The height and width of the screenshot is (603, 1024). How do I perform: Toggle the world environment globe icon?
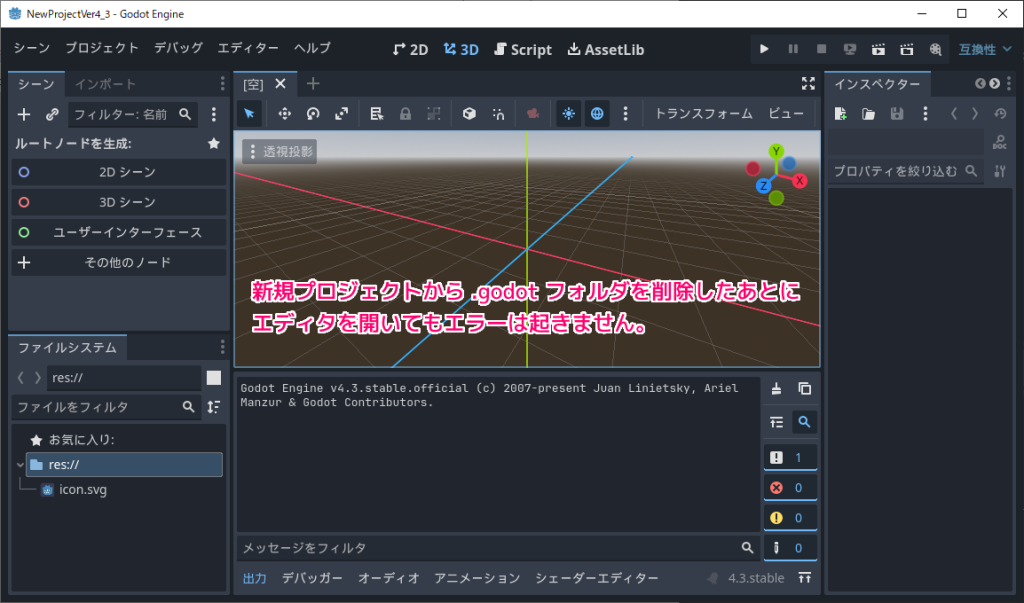point(596,113)
